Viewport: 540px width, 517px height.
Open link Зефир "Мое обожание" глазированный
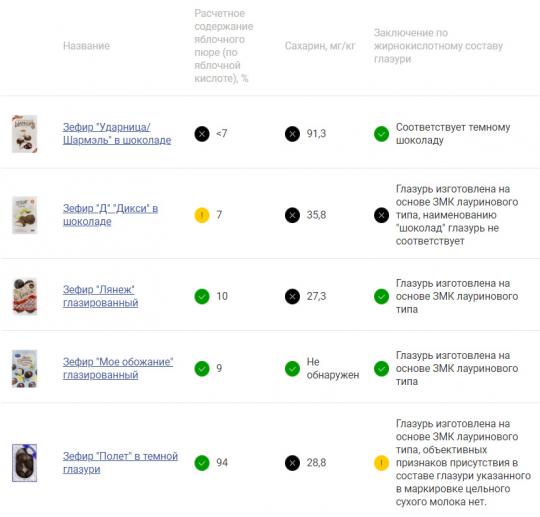click(118, 368)
